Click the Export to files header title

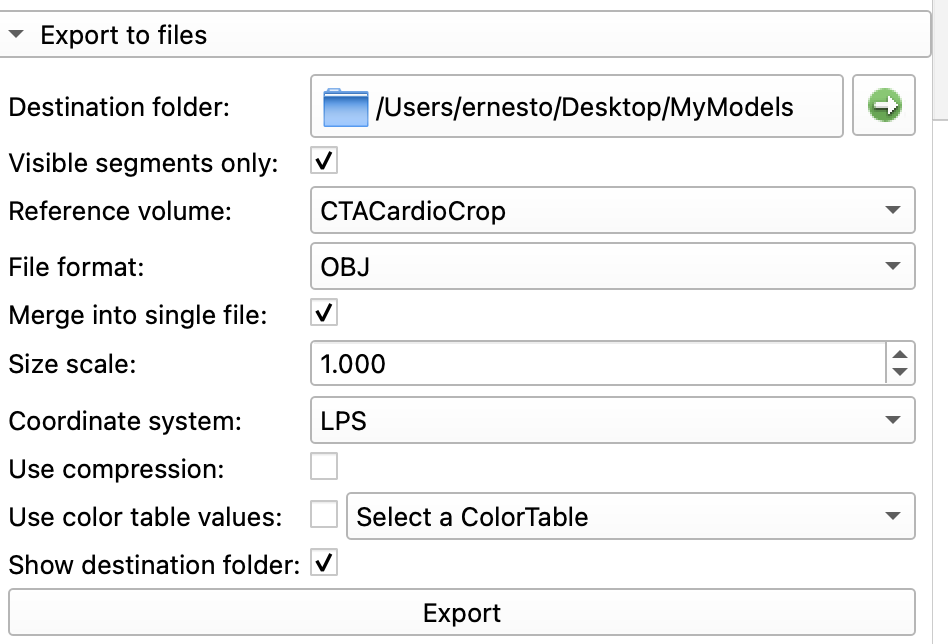(124, 35)
